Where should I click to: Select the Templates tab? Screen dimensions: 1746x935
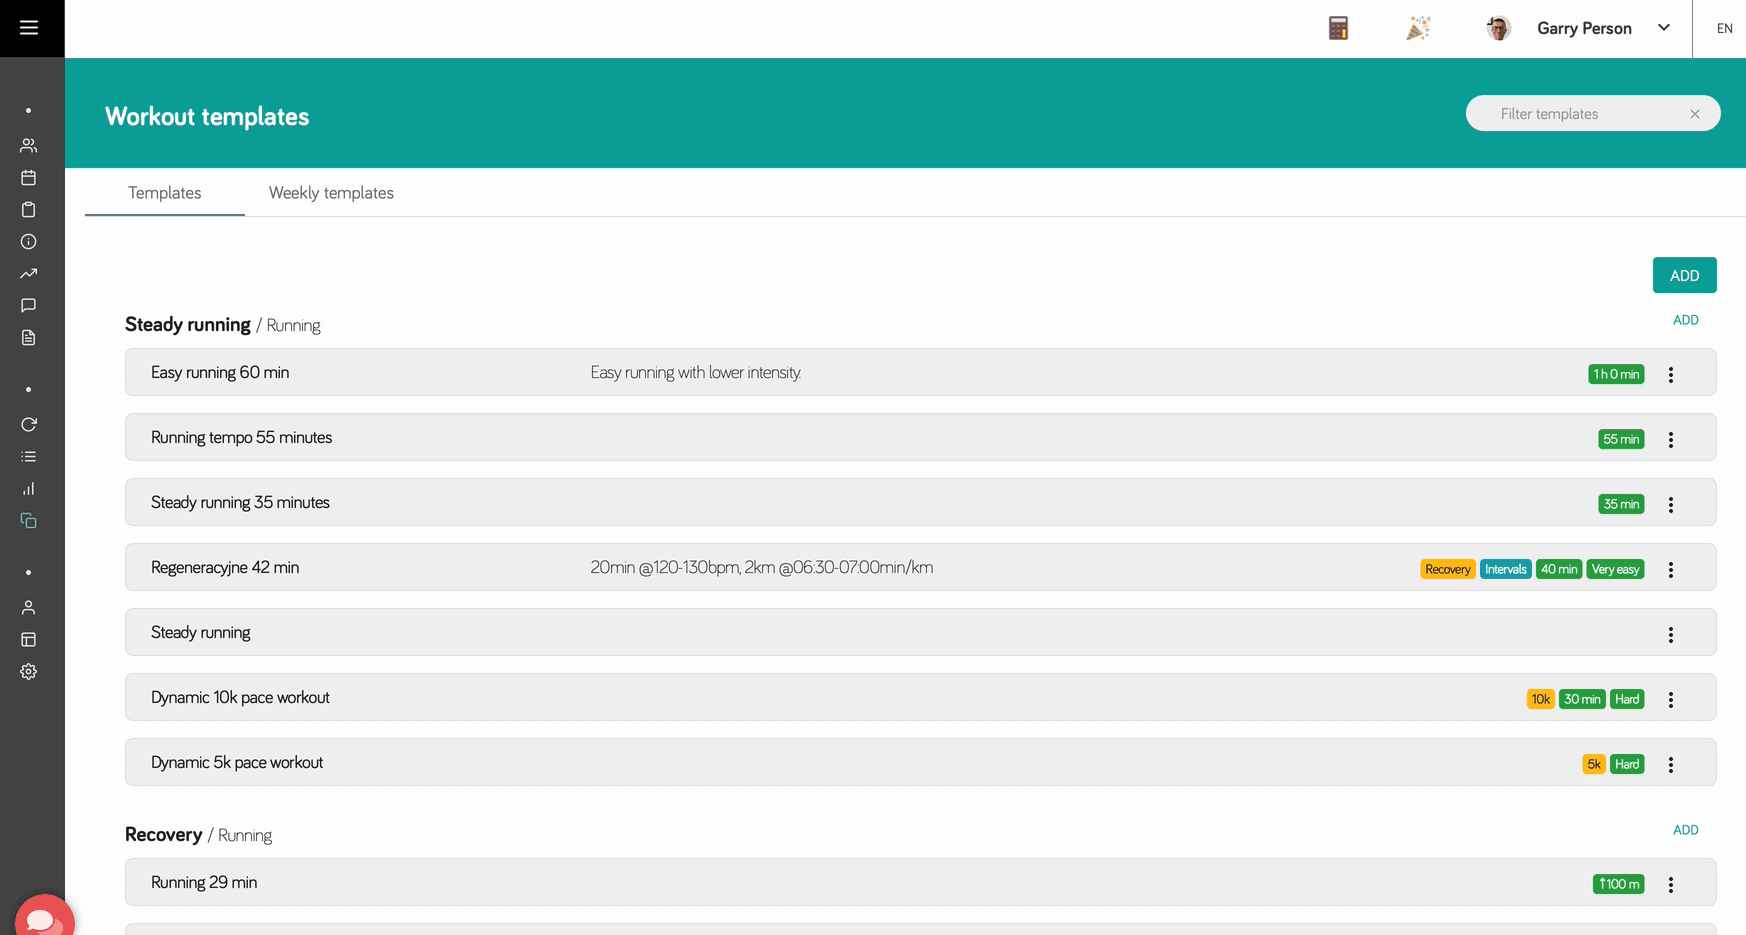[x=165, y=193]
